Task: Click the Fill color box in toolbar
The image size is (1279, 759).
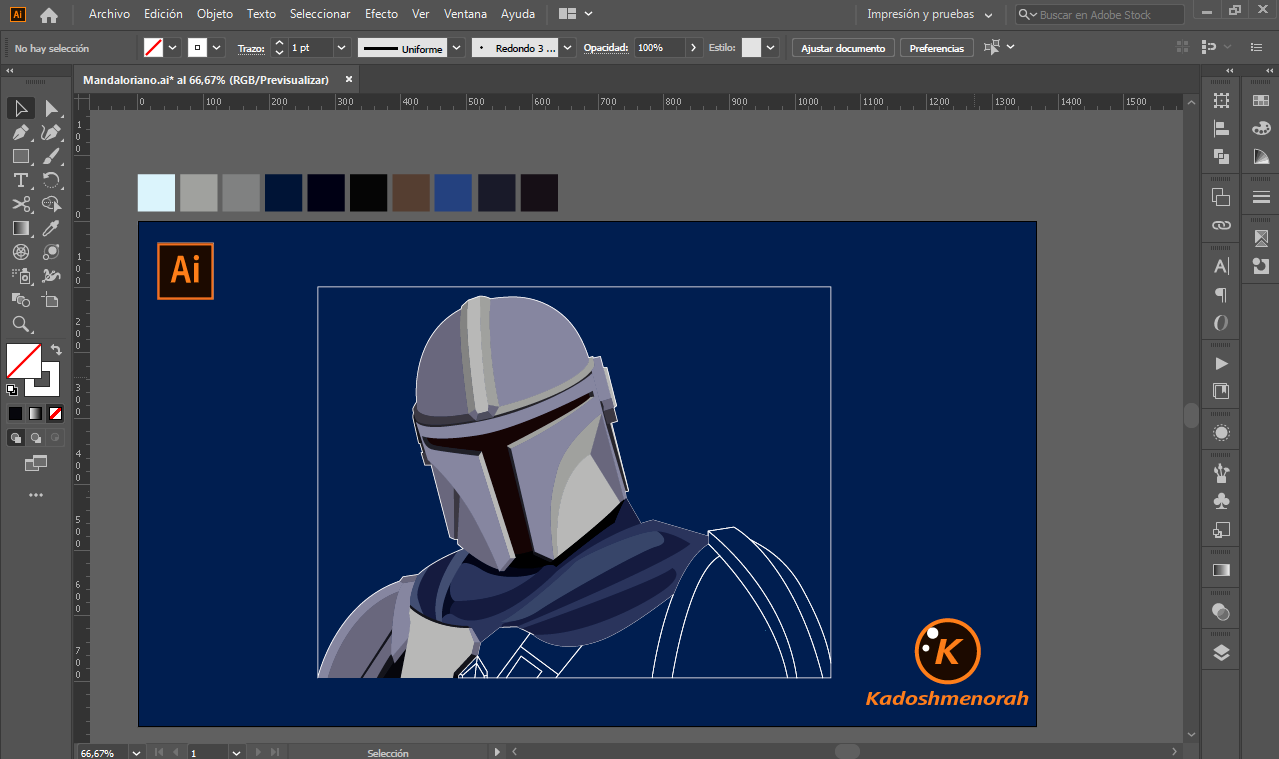Action: [24, 361]
